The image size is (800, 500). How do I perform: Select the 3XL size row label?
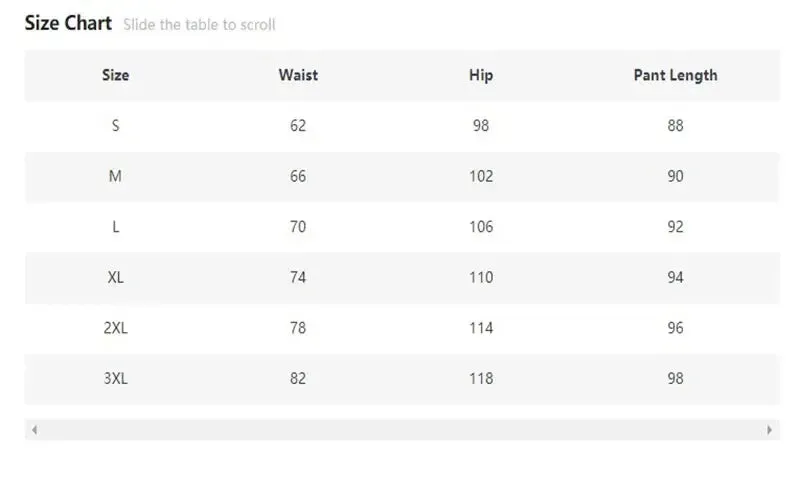pyautogui.click(x=115, y=378)
